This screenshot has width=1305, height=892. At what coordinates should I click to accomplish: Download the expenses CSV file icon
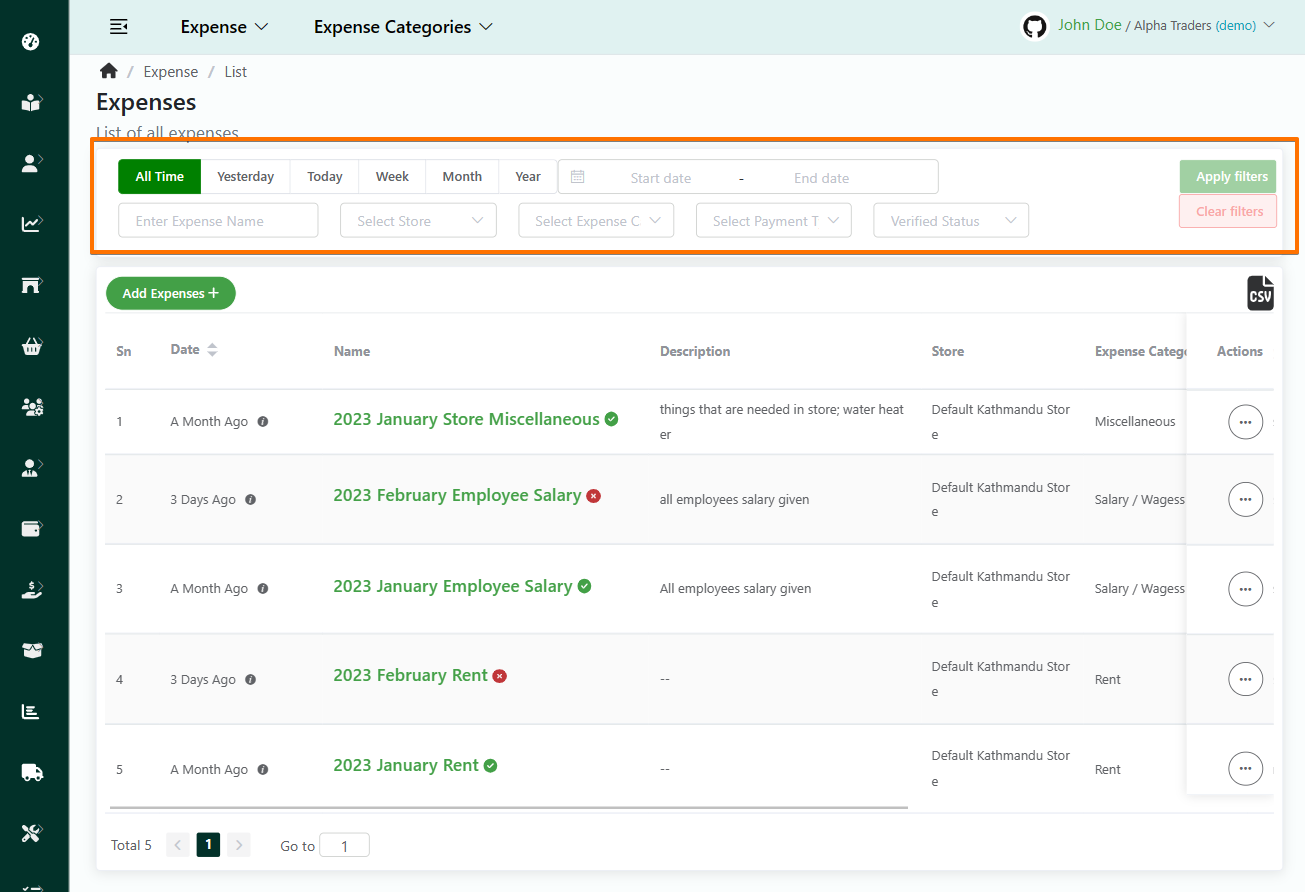[1260, 293]
